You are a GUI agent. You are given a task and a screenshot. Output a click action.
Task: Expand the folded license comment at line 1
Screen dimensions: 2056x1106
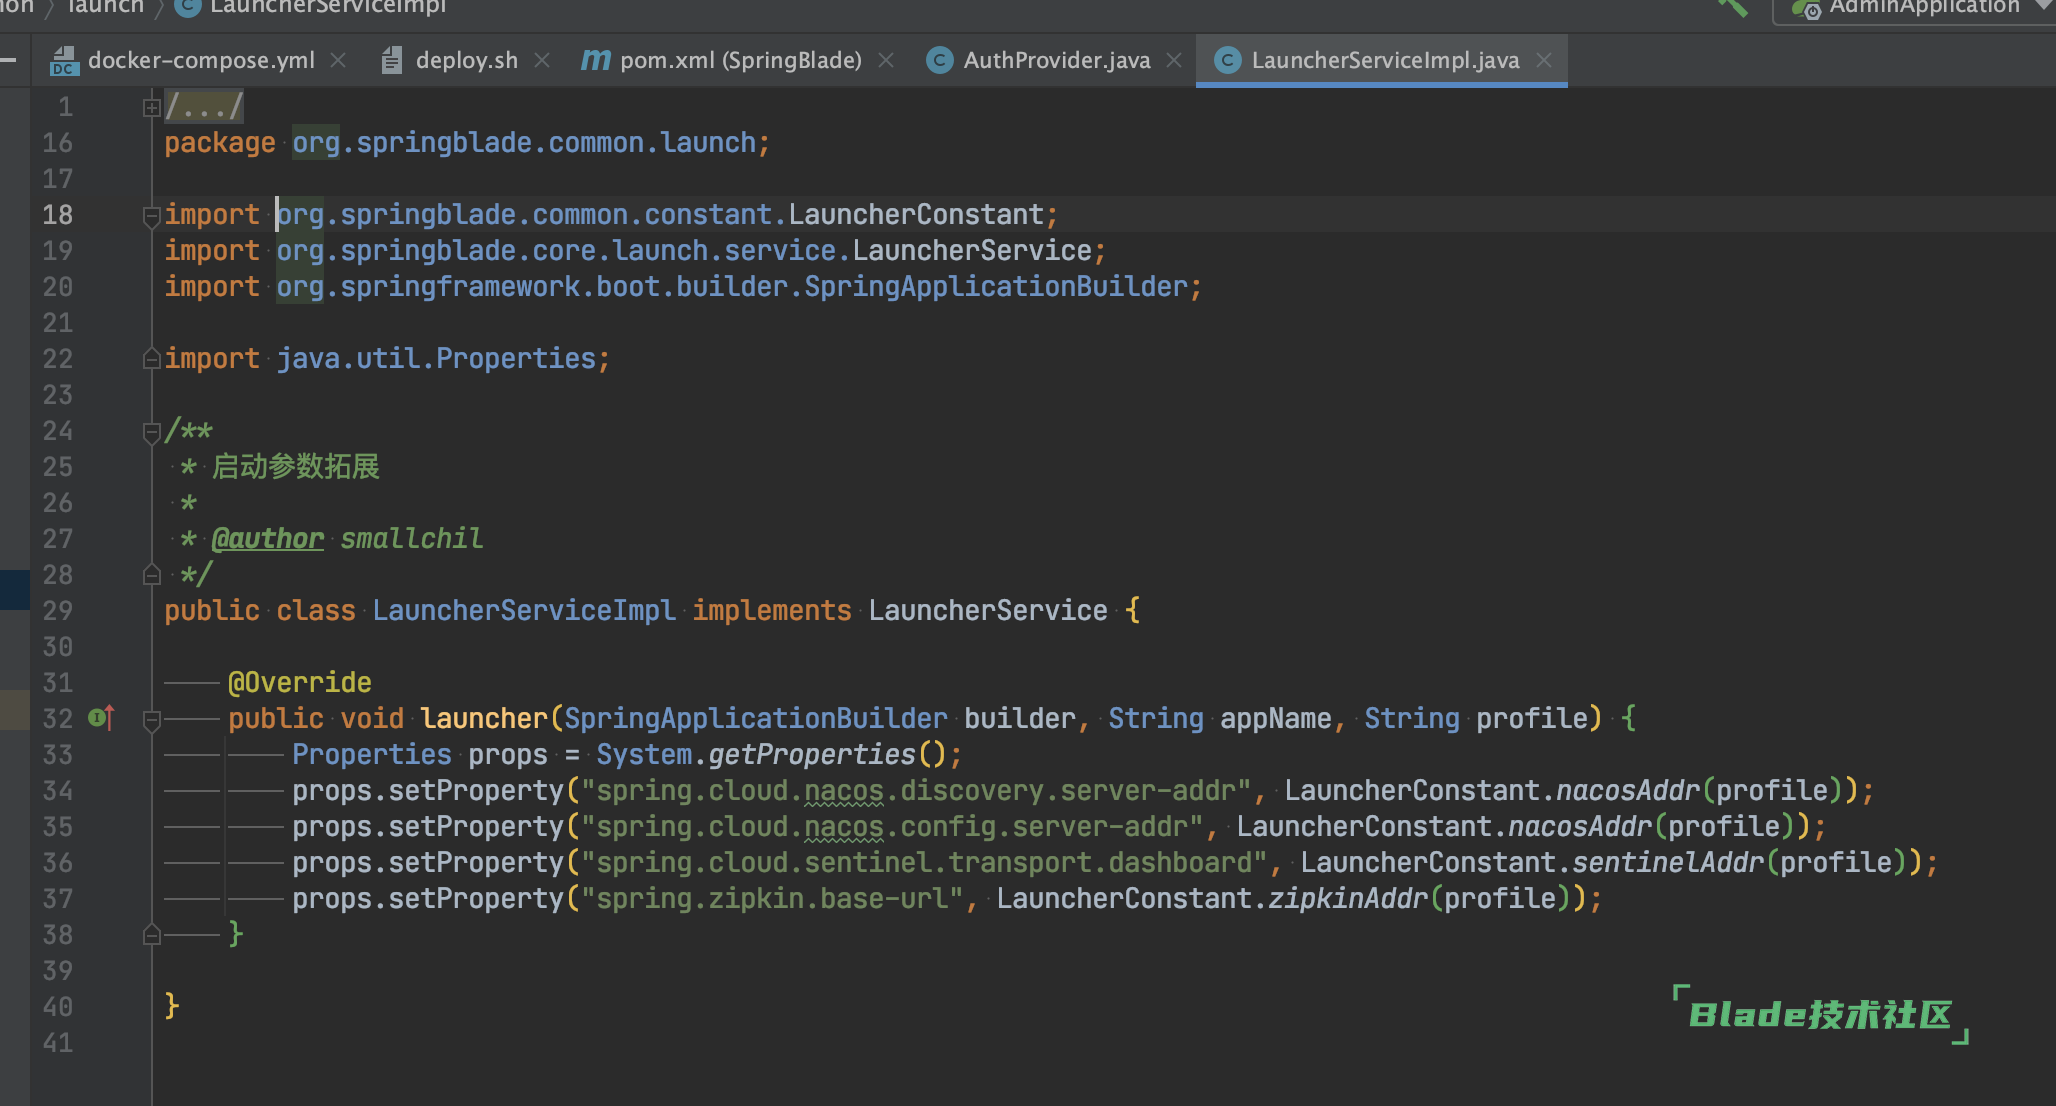click(x=151, y=107)
